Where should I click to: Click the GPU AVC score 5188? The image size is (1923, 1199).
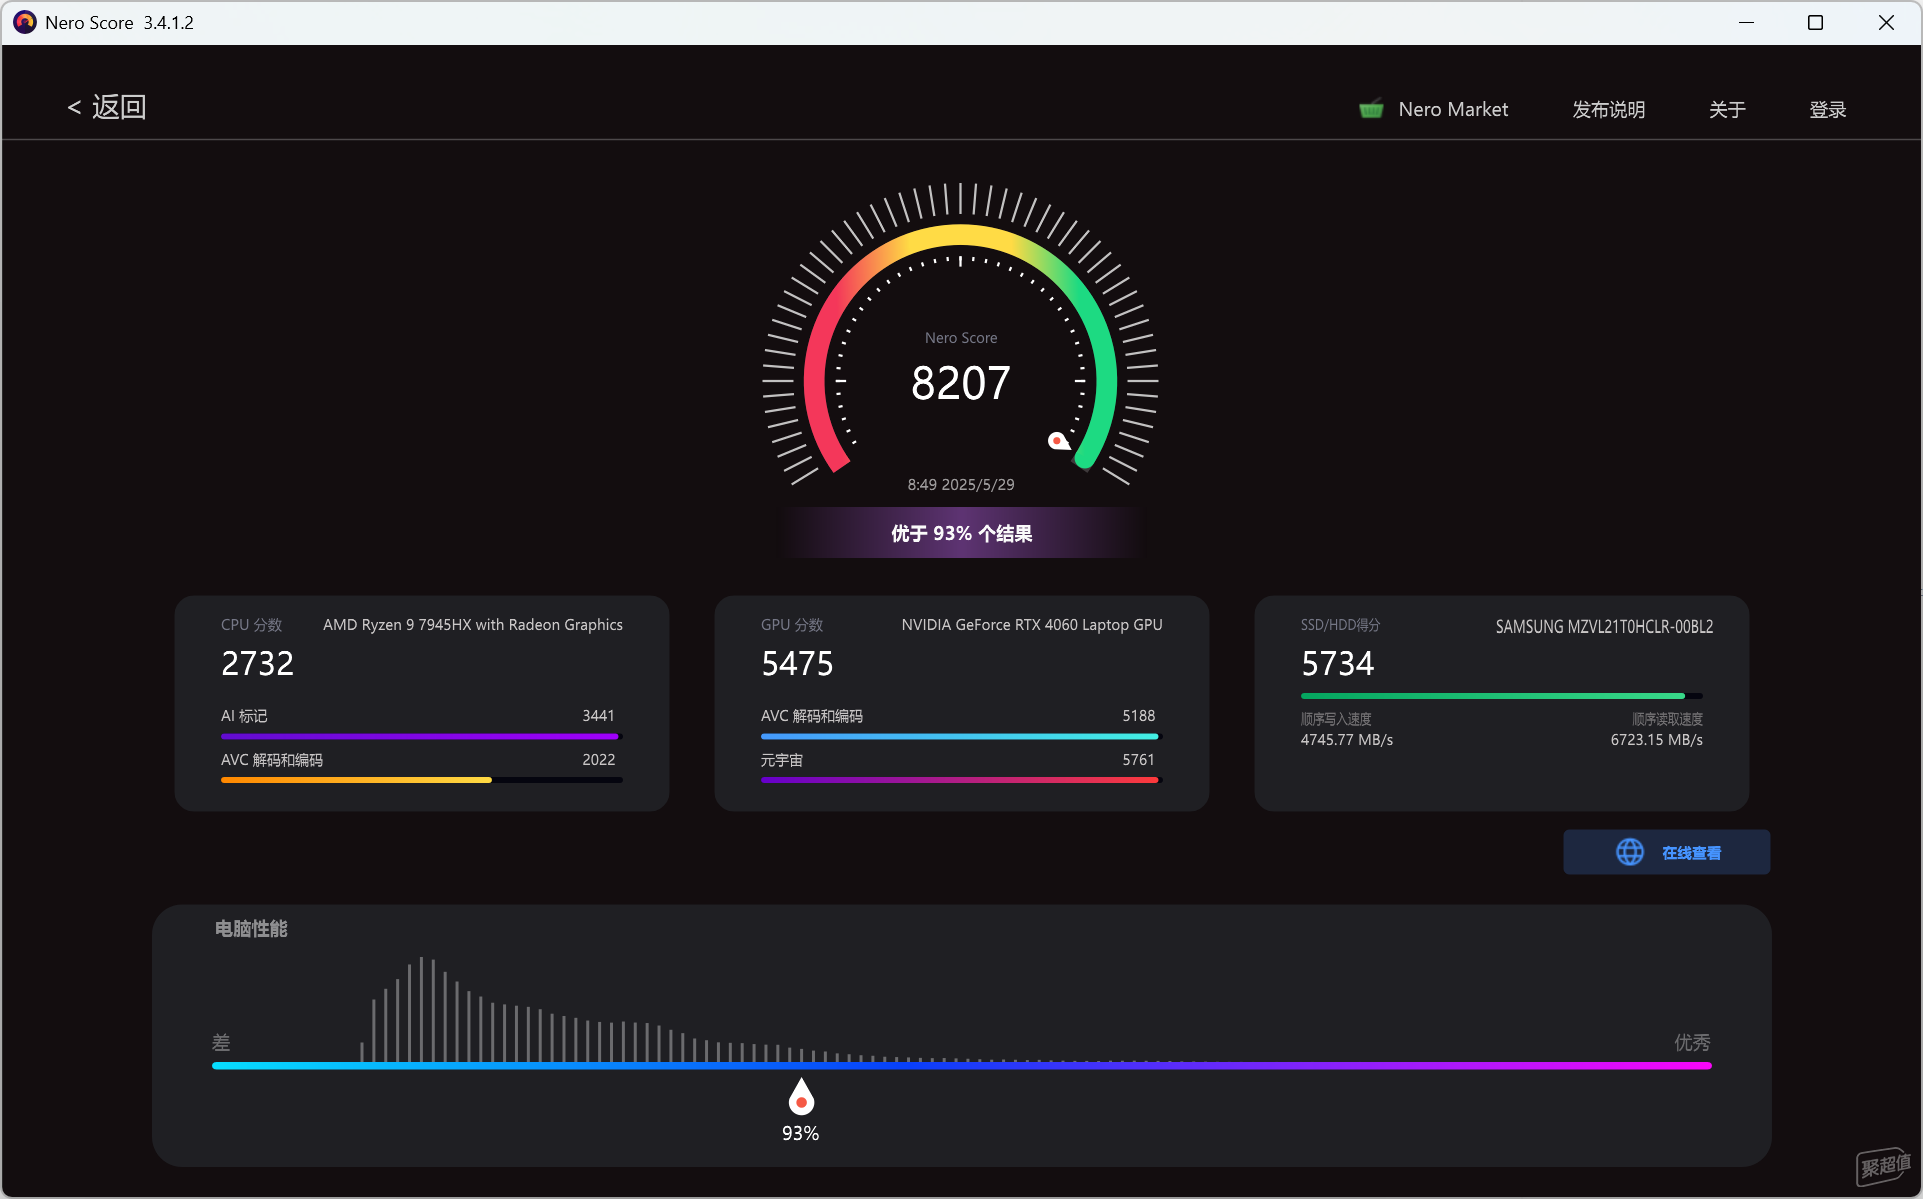click(1138, 716)
